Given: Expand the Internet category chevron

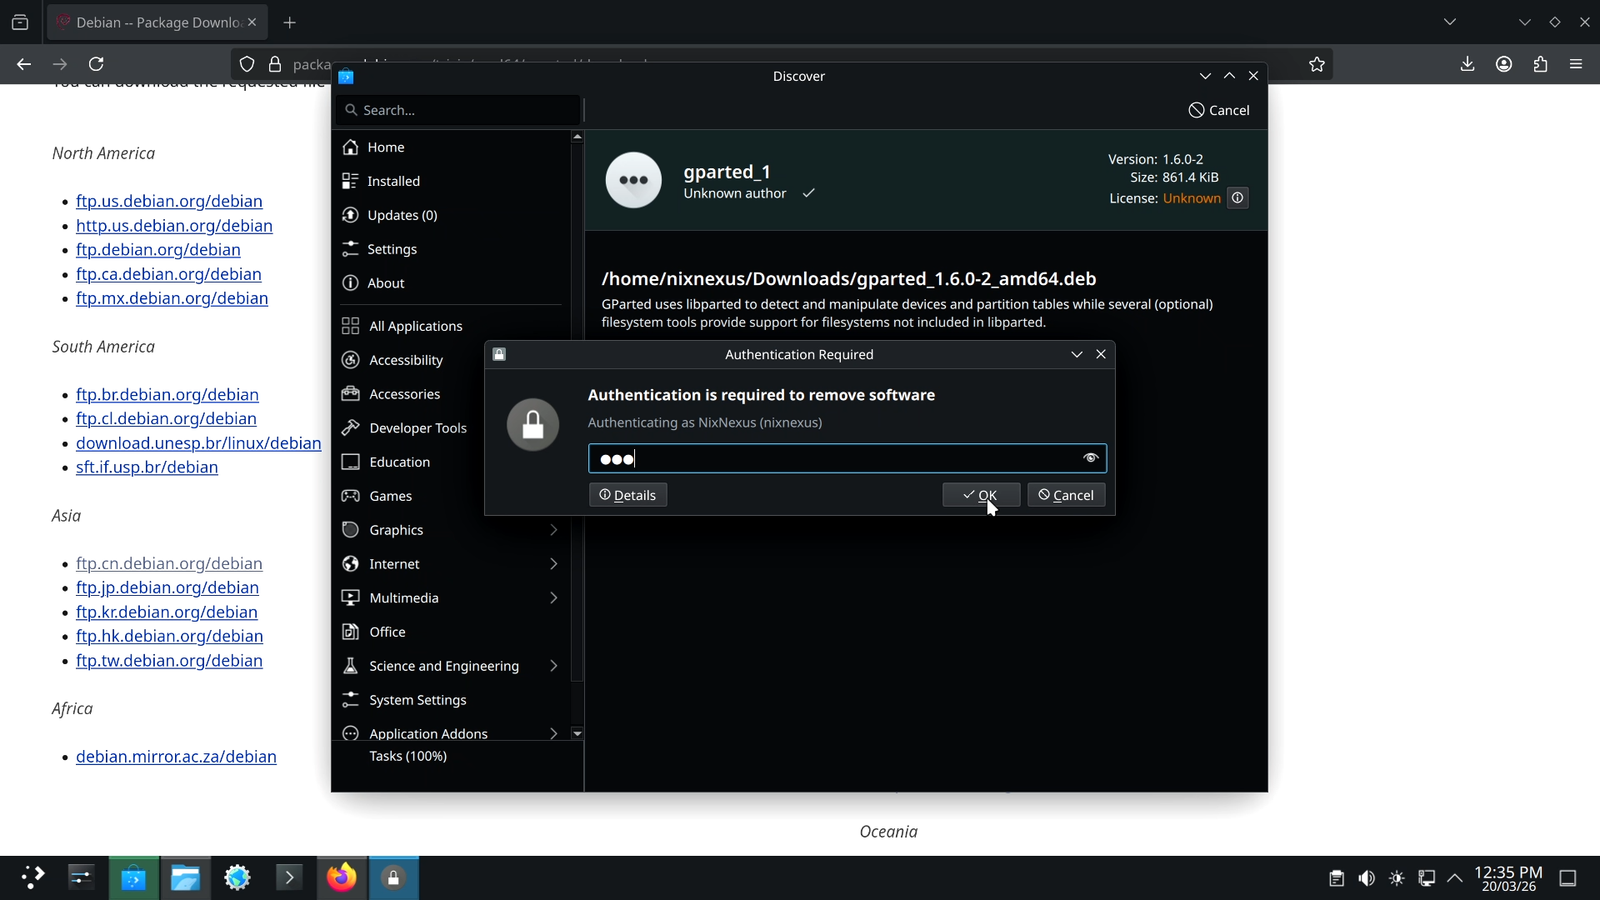Looking at the screenshot, I should (554, 564).
